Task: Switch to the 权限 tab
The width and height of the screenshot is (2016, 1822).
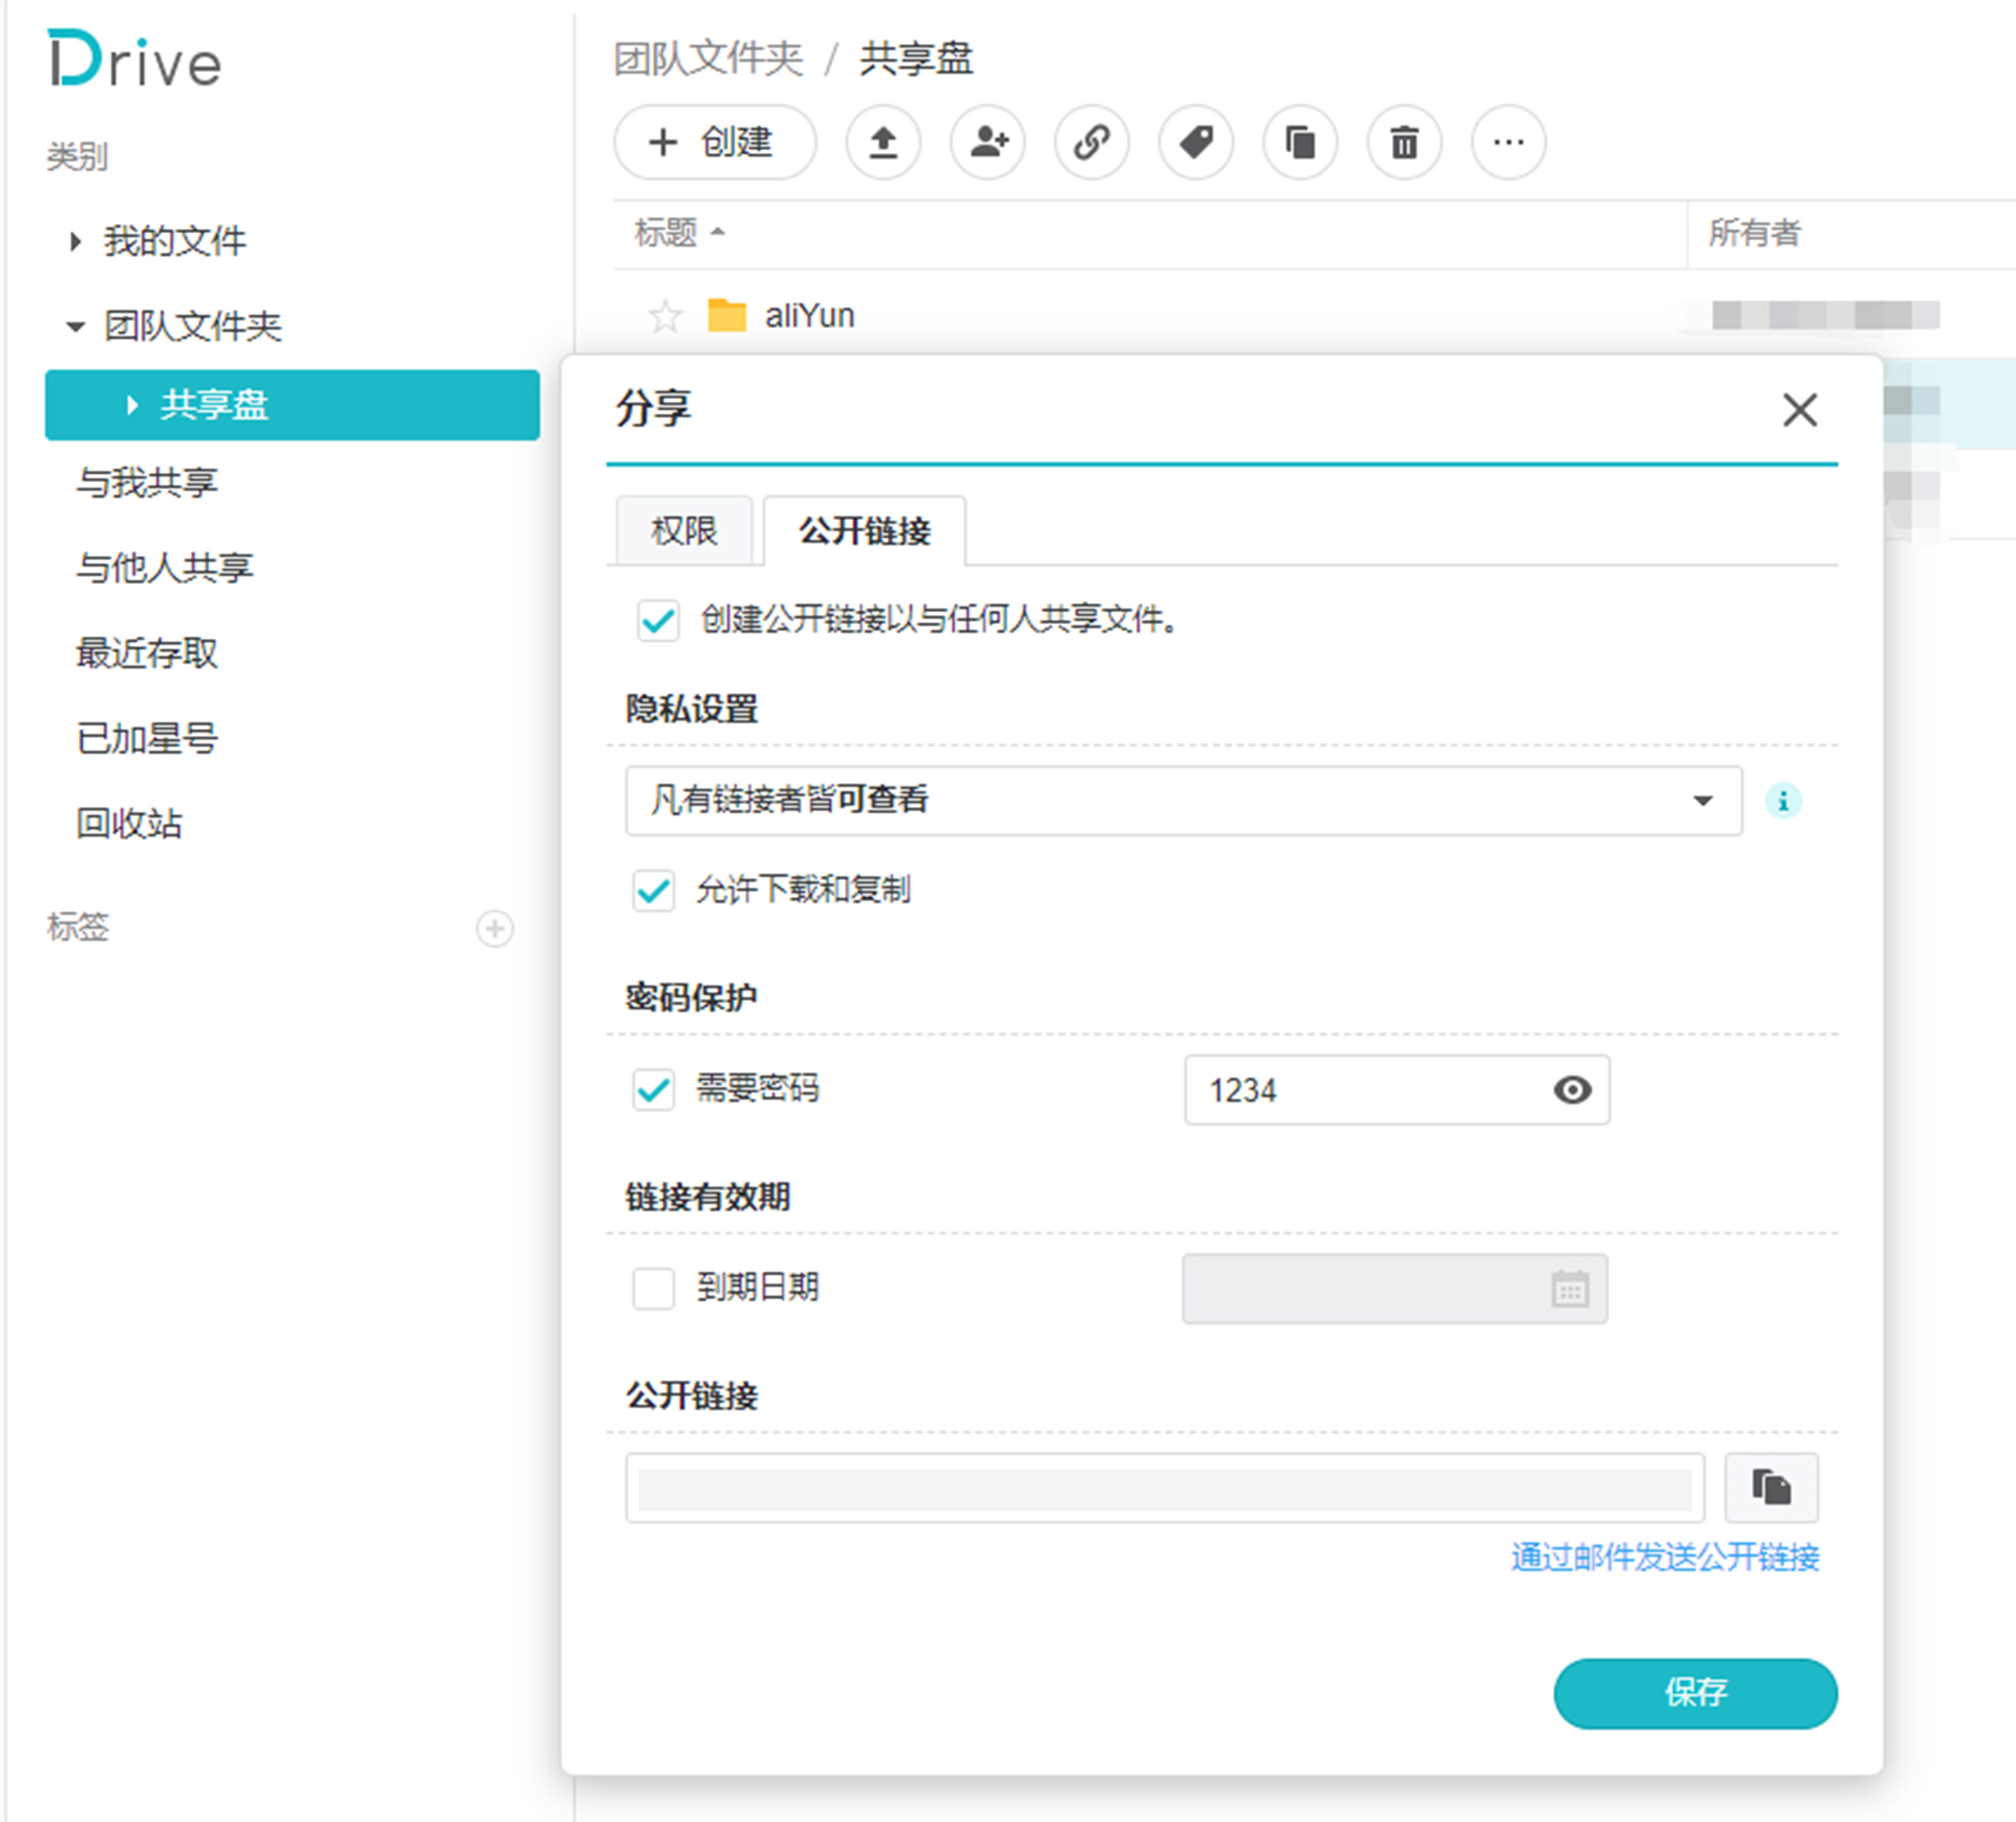Action: (683, 531)
